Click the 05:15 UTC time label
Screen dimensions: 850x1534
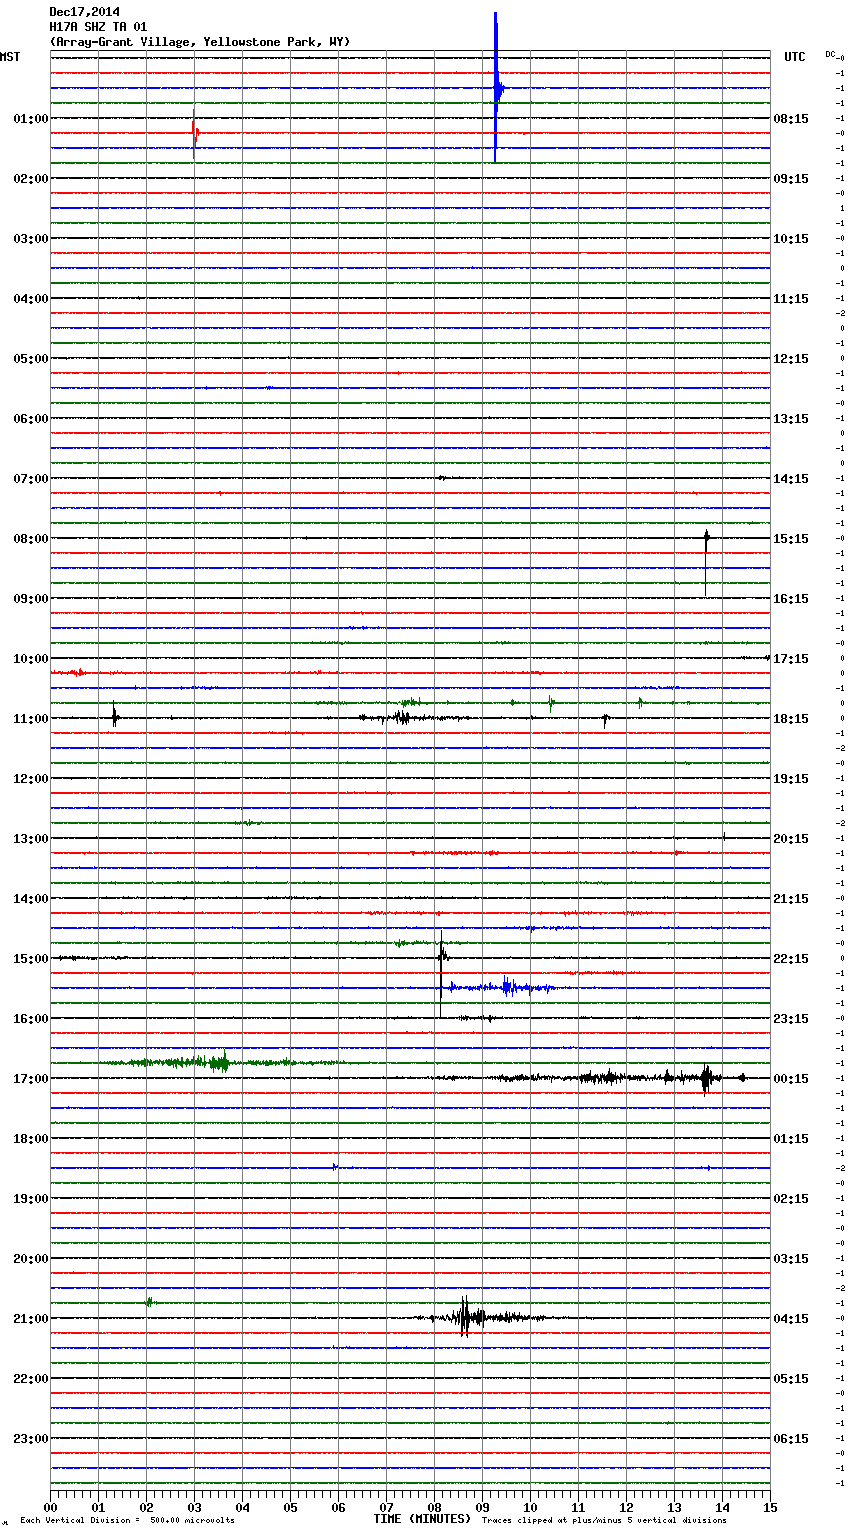pos(791,1379)
